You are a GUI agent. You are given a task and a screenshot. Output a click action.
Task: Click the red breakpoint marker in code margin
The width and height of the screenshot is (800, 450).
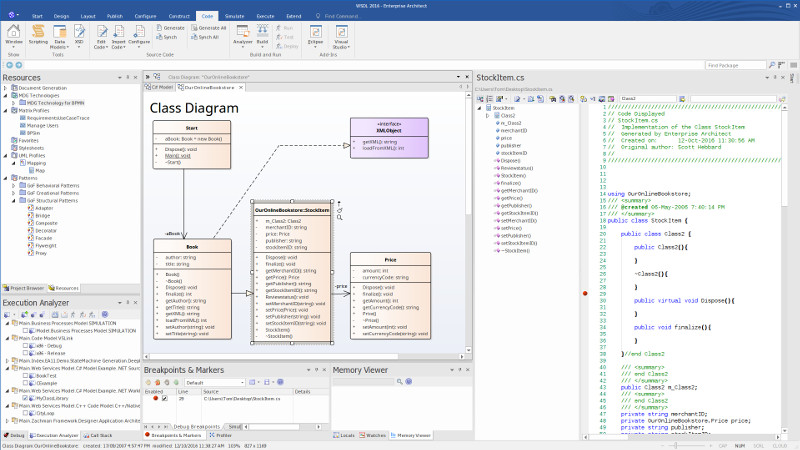click(x=585, y=293)
